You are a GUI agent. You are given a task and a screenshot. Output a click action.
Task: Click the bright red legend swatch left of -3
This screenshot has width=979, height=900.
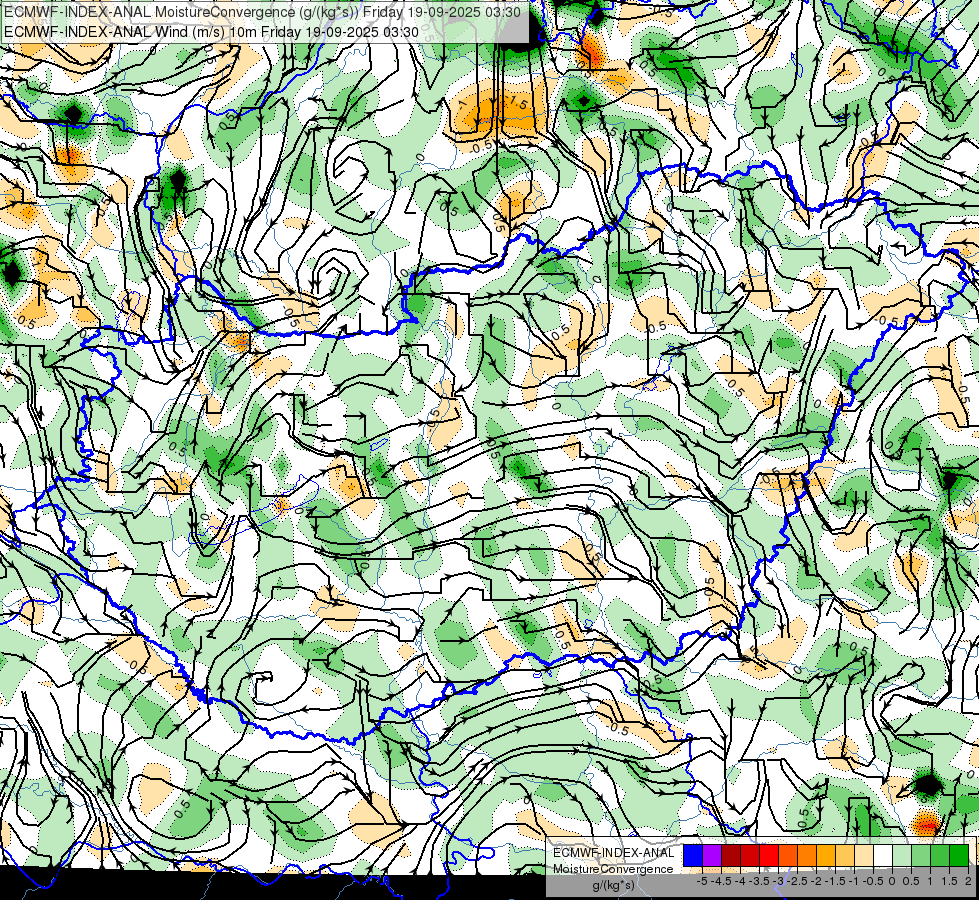(769, 855)
